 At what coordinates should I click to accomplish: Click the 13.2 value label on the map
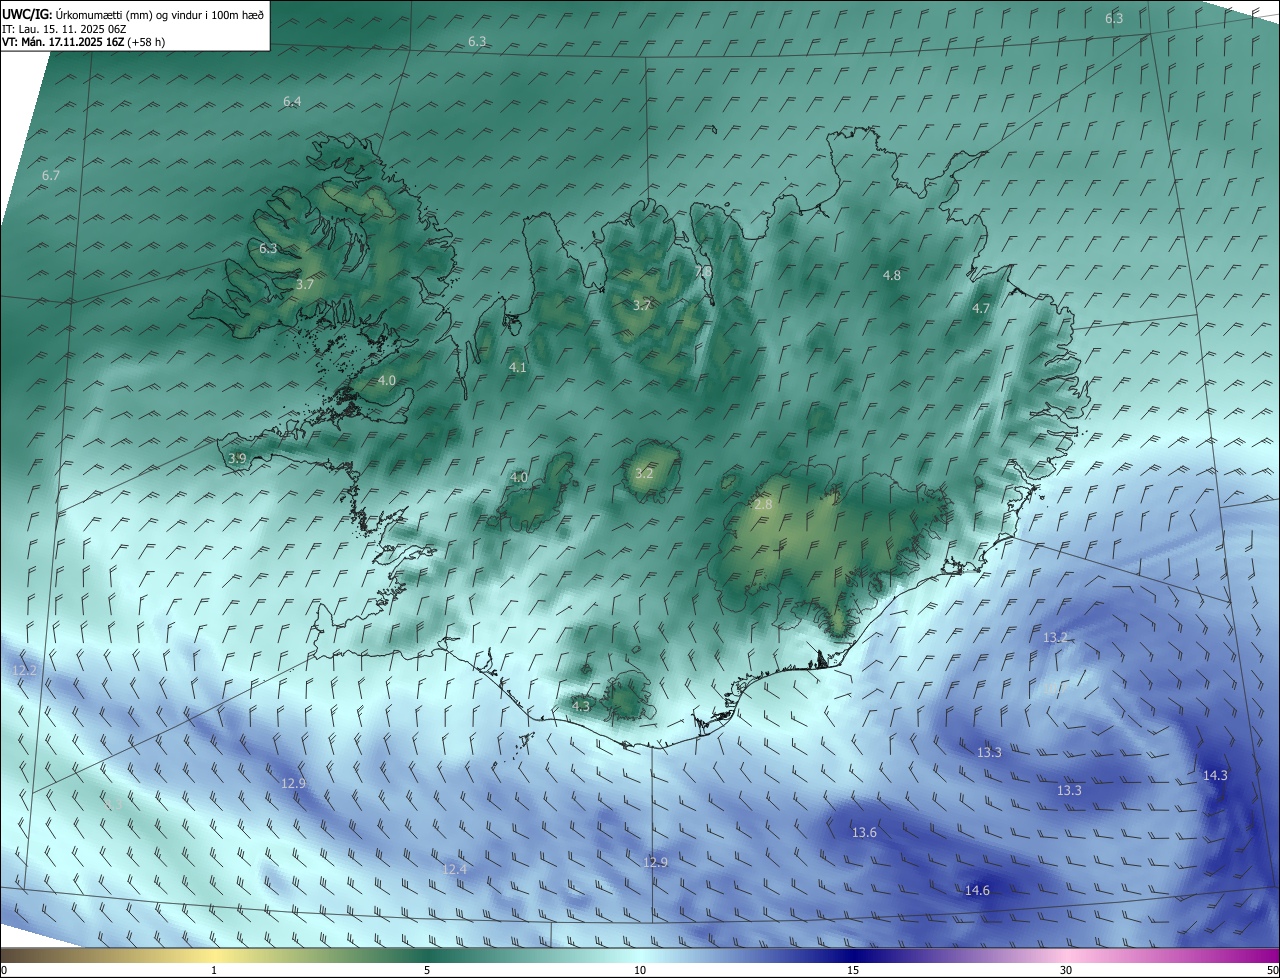[x=1056, y=637]
